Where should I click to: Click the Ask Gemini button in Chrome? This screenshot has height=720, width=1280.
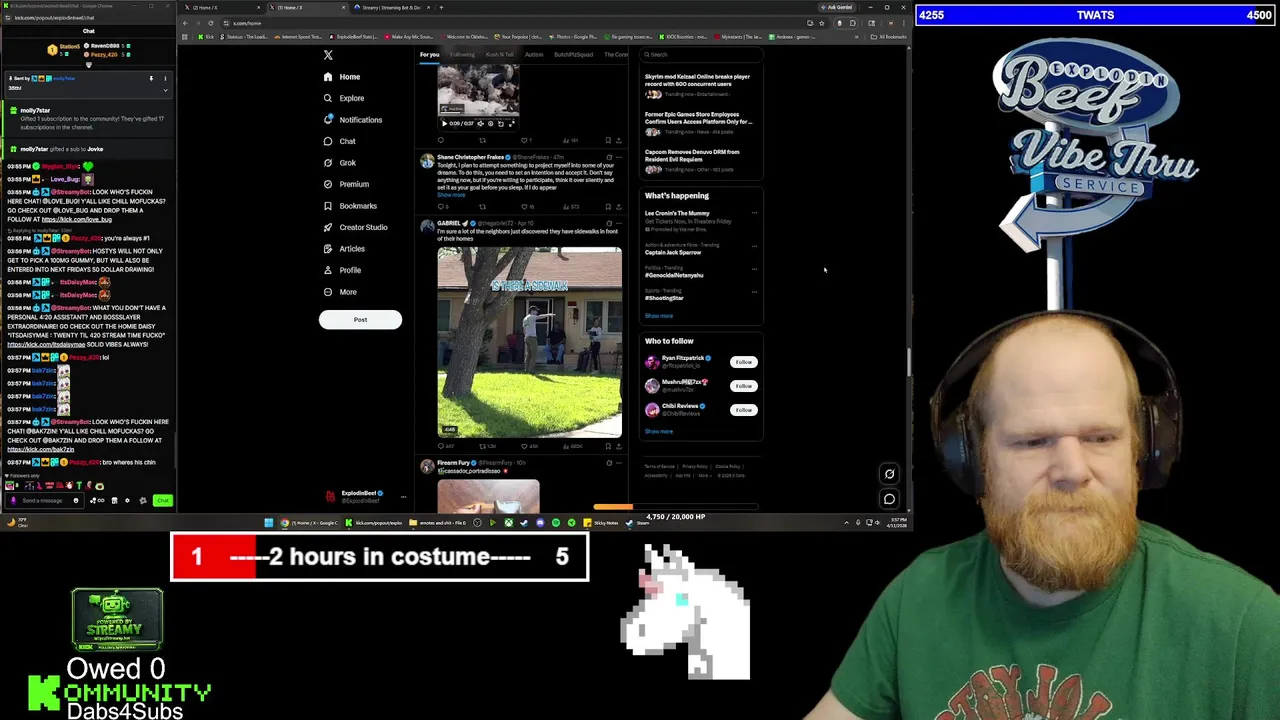[837, 8]
